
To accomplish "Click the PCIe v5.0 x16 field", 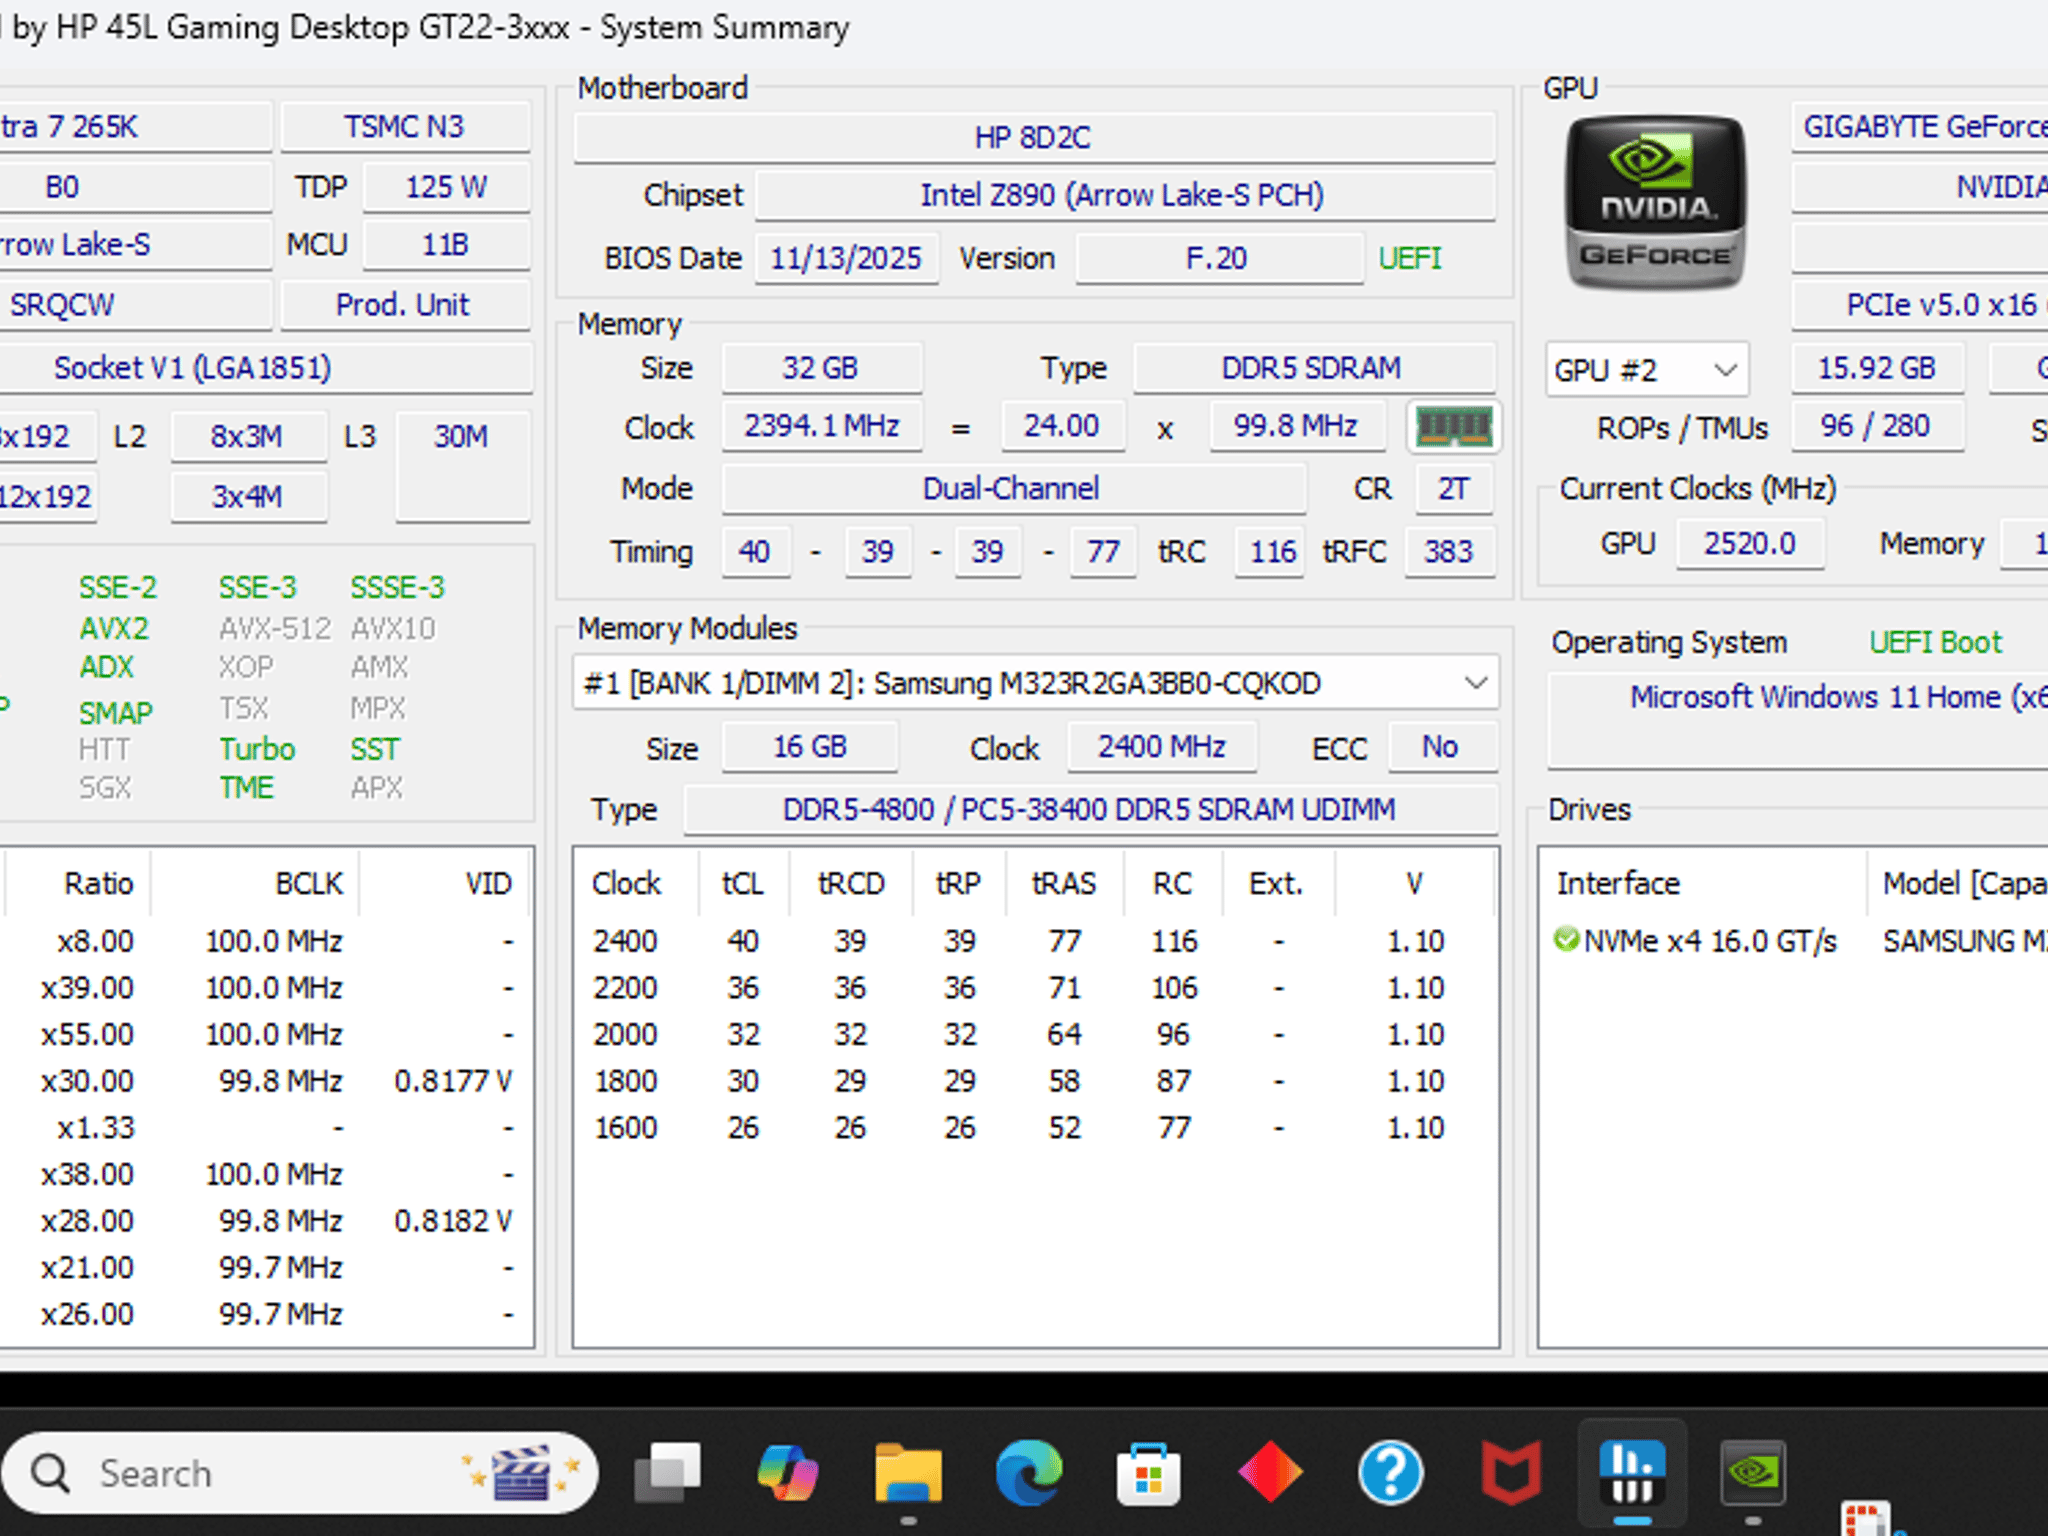I will [x=1920, y=305].
